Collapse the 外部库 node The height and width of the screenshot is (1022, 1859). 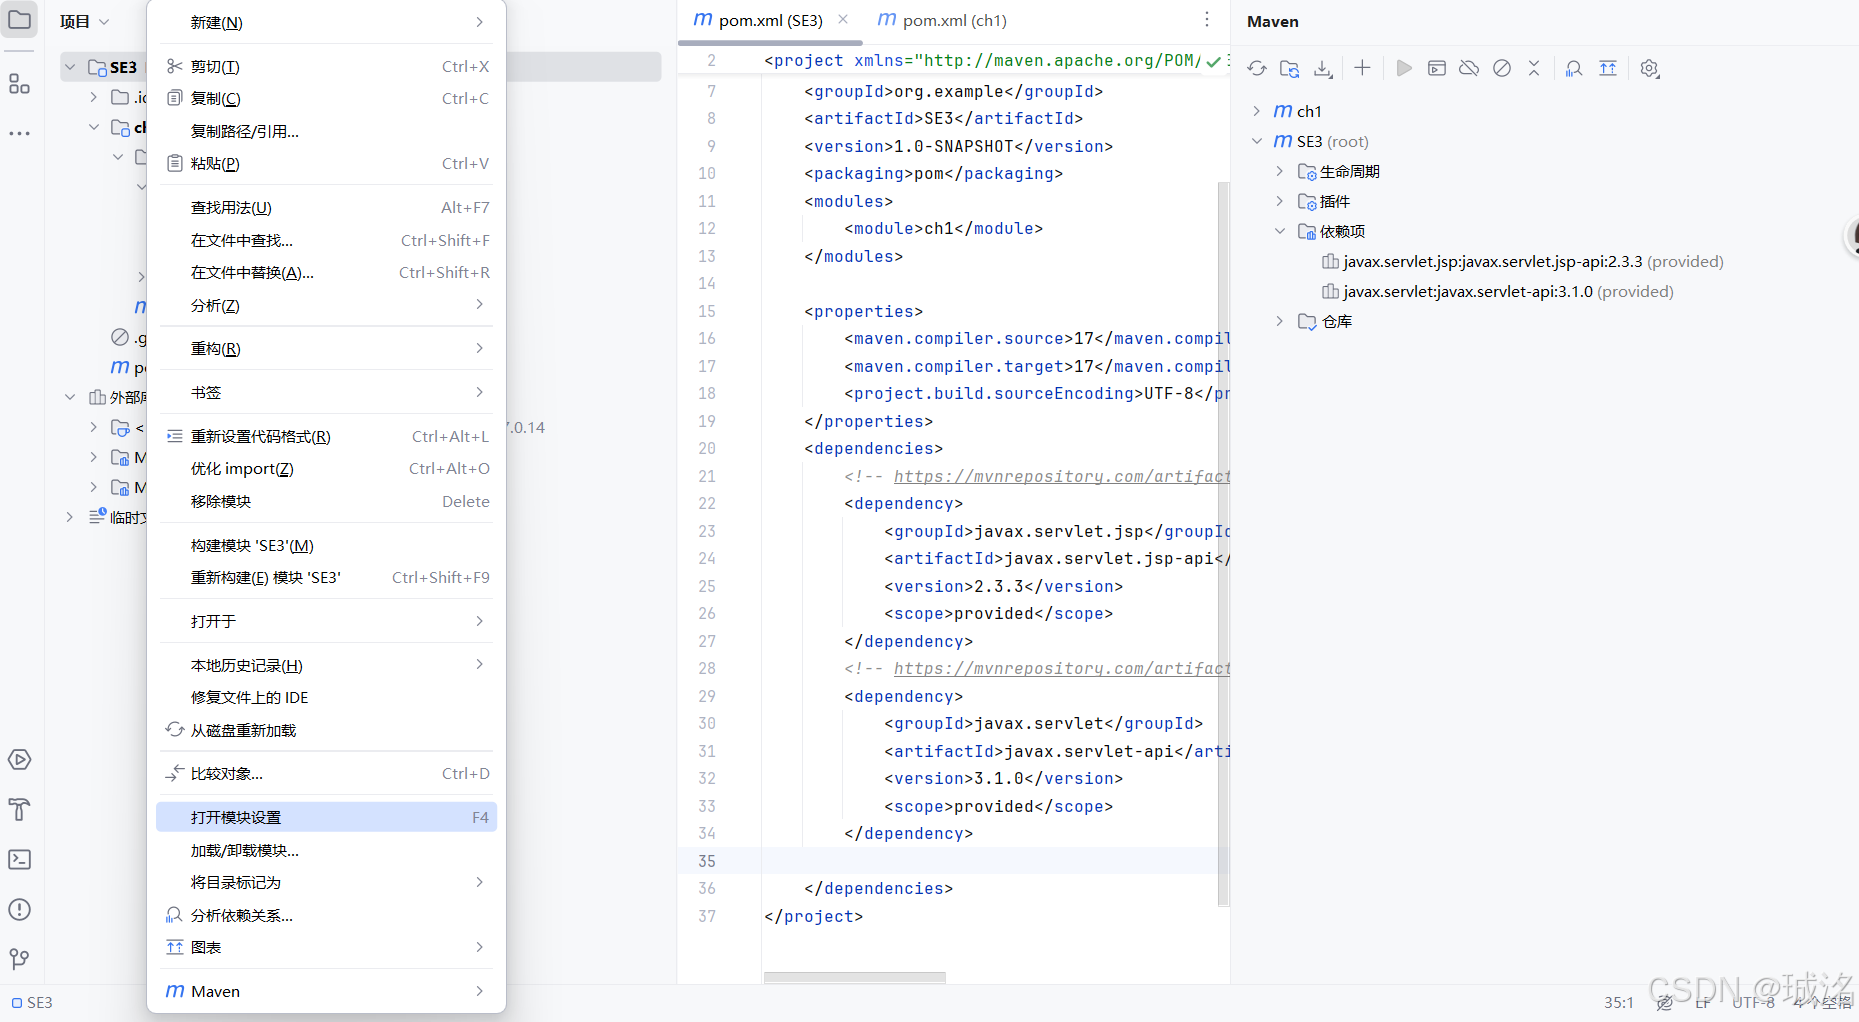[70, 397]
